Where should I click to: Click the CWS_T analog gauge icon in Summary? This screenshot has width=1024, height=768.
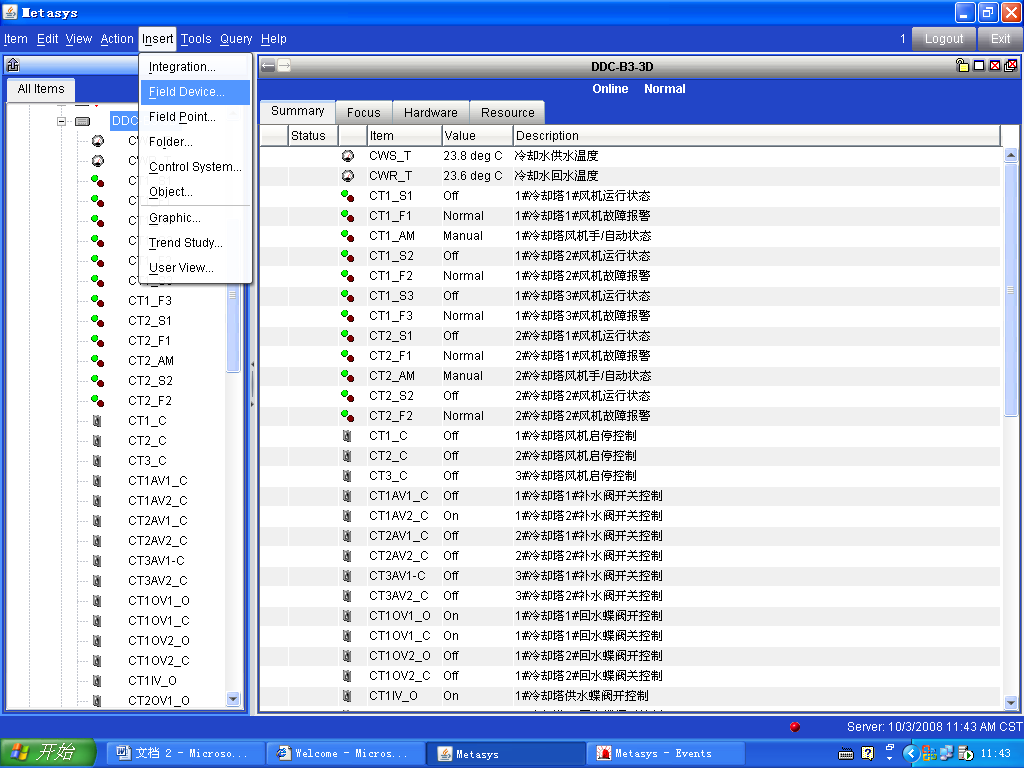tap(347, 156)
